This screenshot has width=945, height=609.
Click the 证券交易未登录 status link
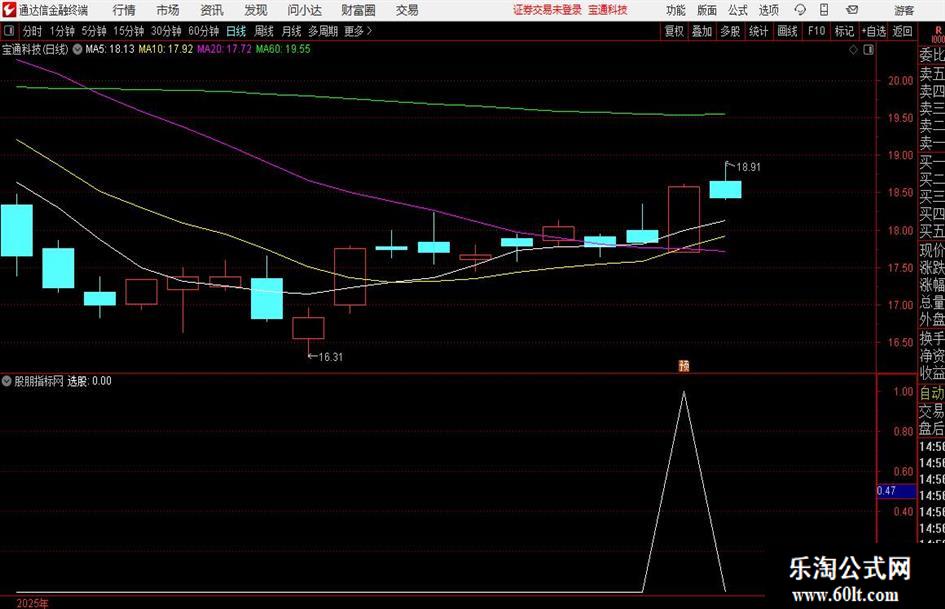[548, 10]
